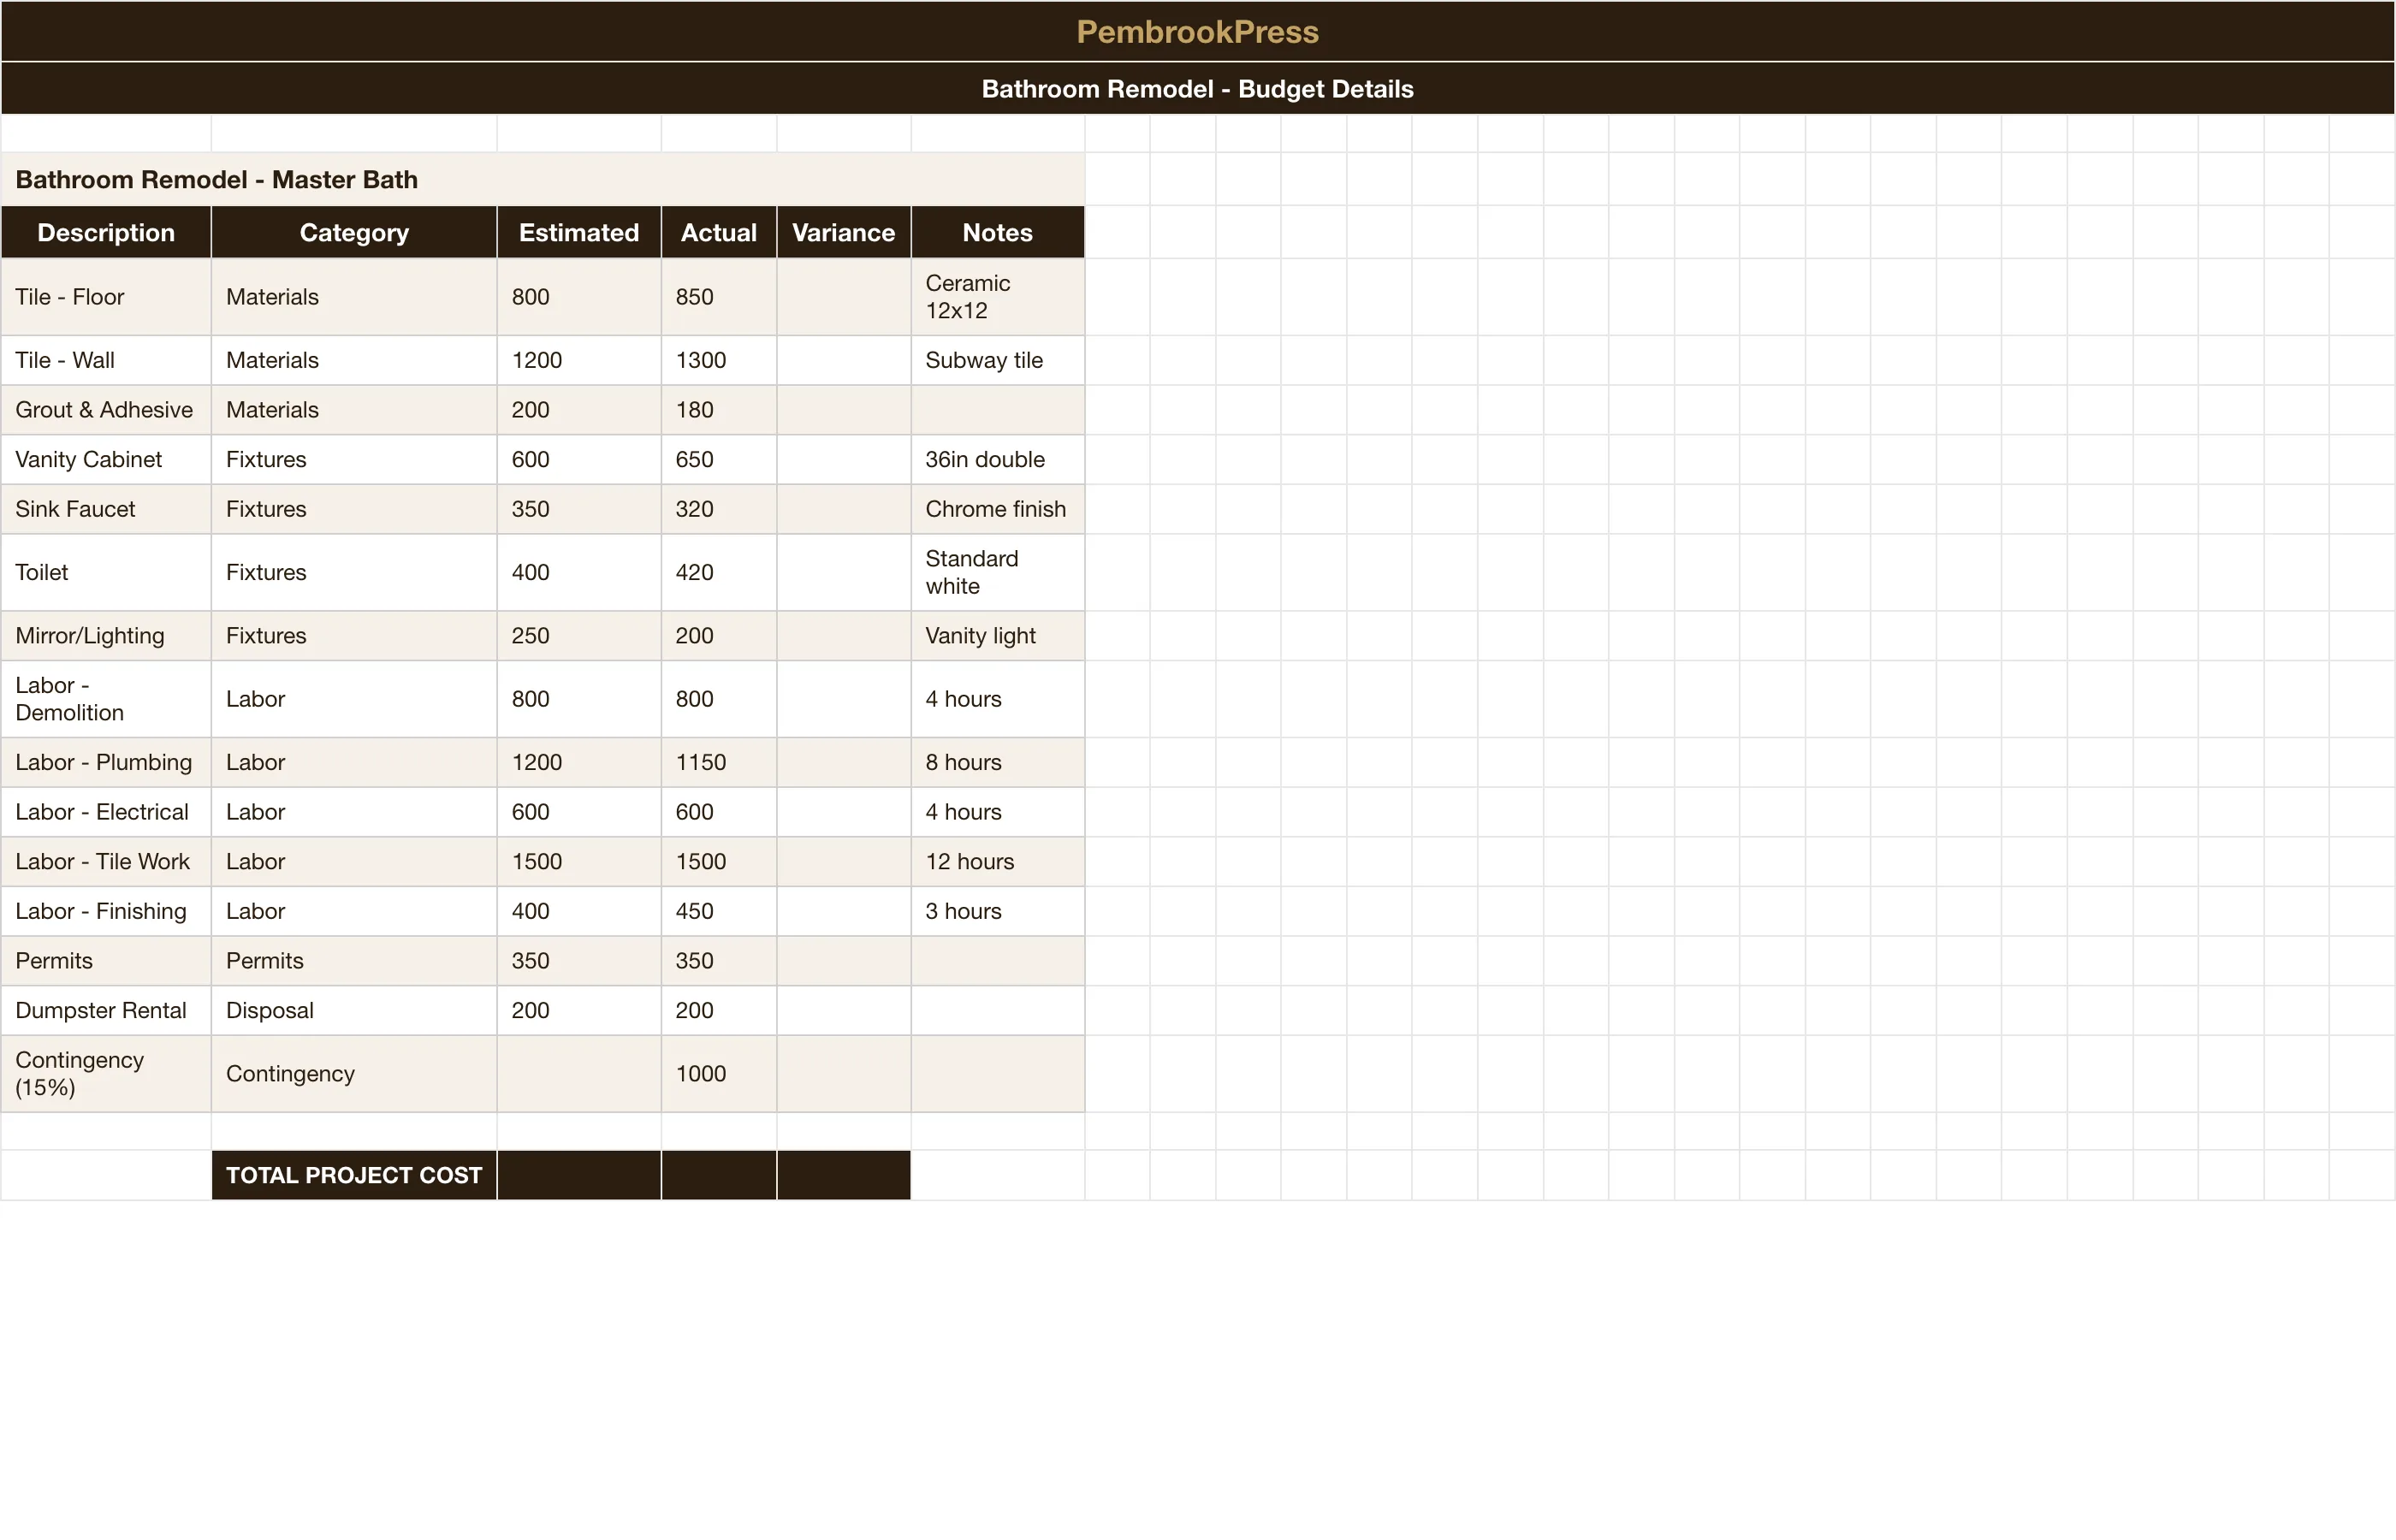This screenshot has width=2396, height=1540.
Task: Select the 'Dumpster Rental' cell
Action: pyautogui.click(x=106, y=1010)
